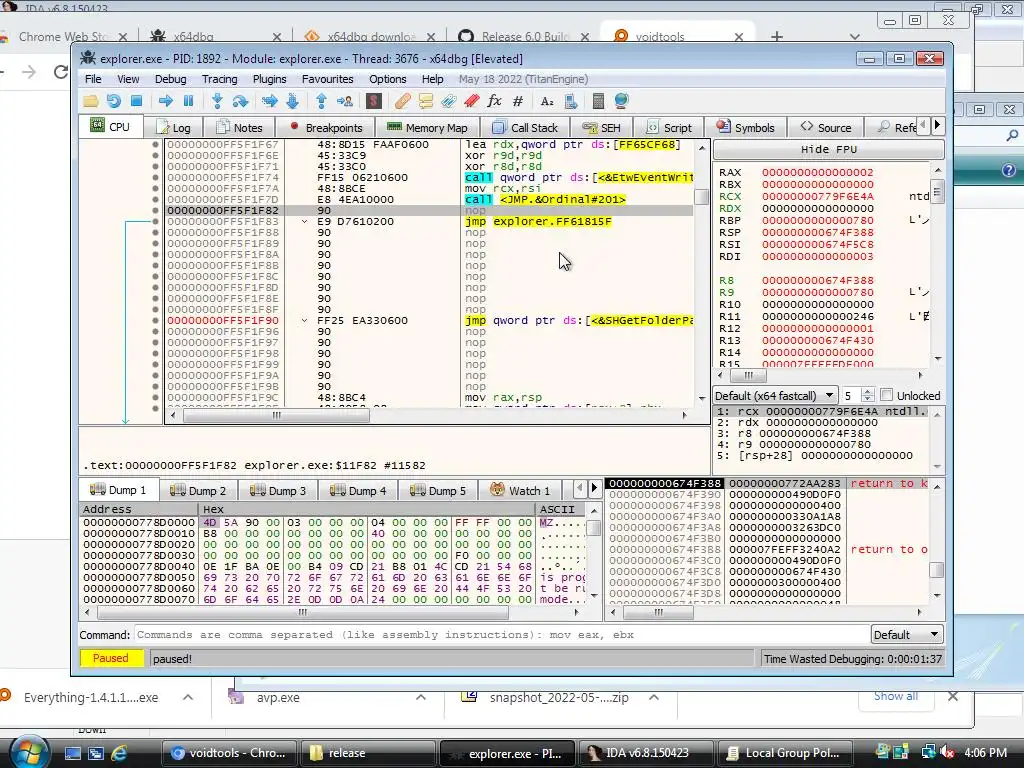Open the calling convention dropdown
Viewport: 1024px width, 768px height.
pos(775,396)
